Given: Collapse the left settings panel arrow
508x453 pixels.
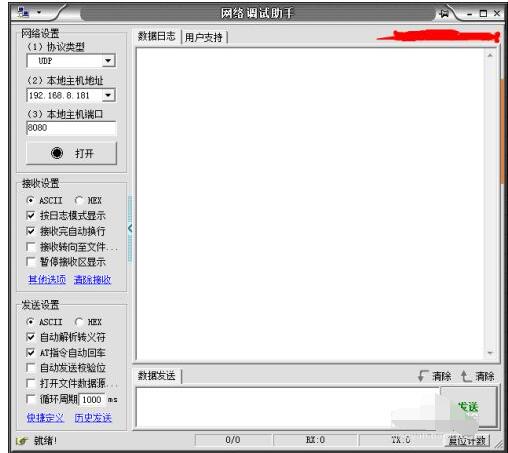Looking at the screenshot, I should pyautogui.click(x=130, y=229).
